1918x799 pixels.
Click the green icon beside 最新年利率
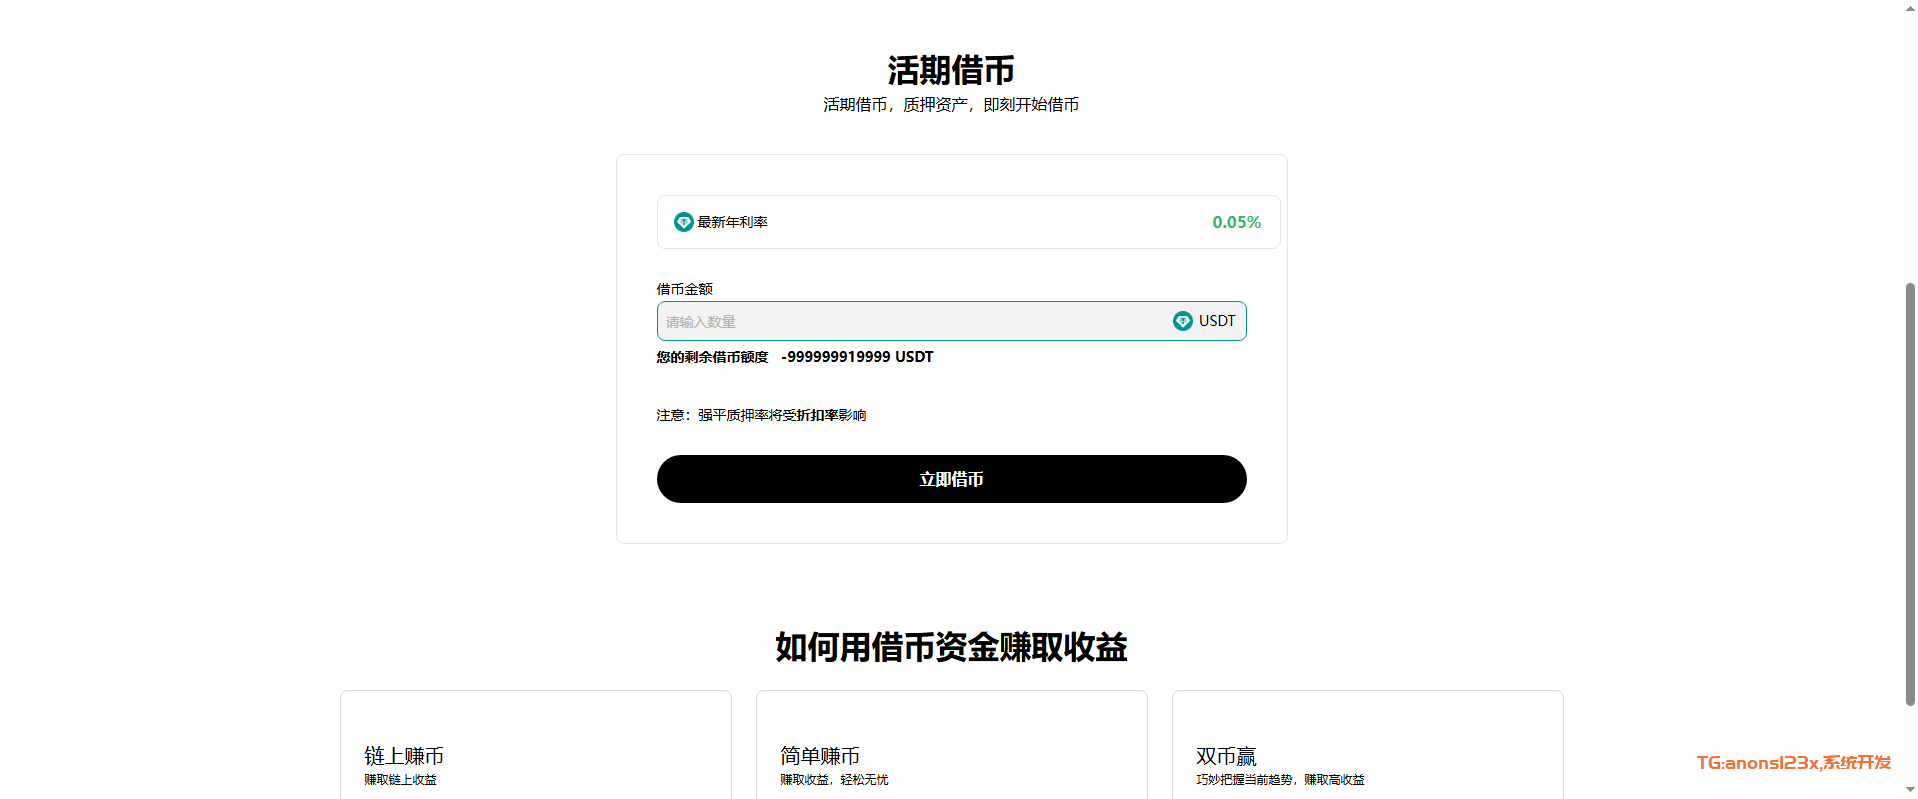683,222
